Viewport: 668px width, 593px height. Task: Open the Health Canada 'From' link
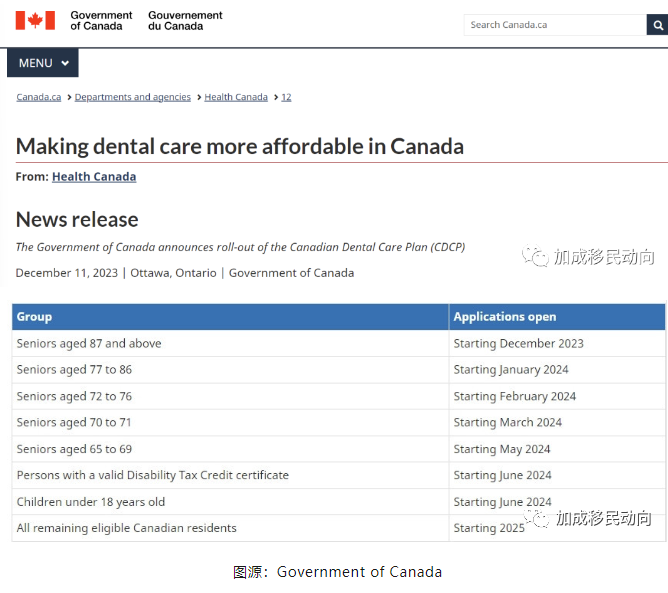[94, 177]
